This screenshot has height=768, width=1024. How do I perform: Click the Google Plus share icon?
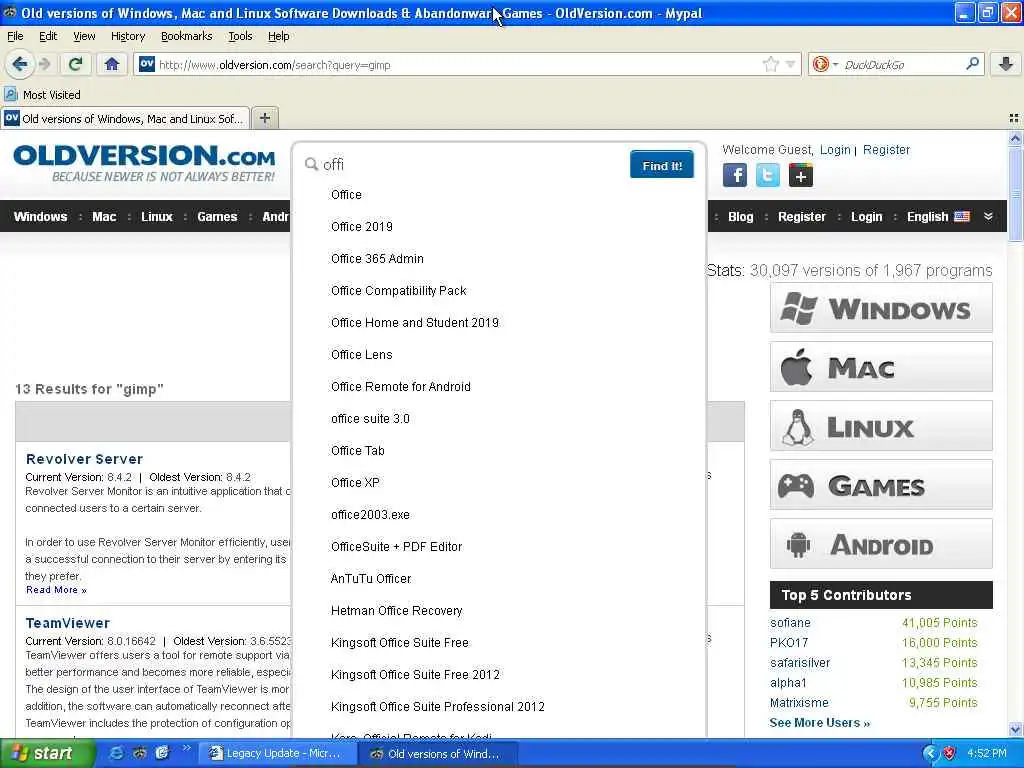pos(801,176)
